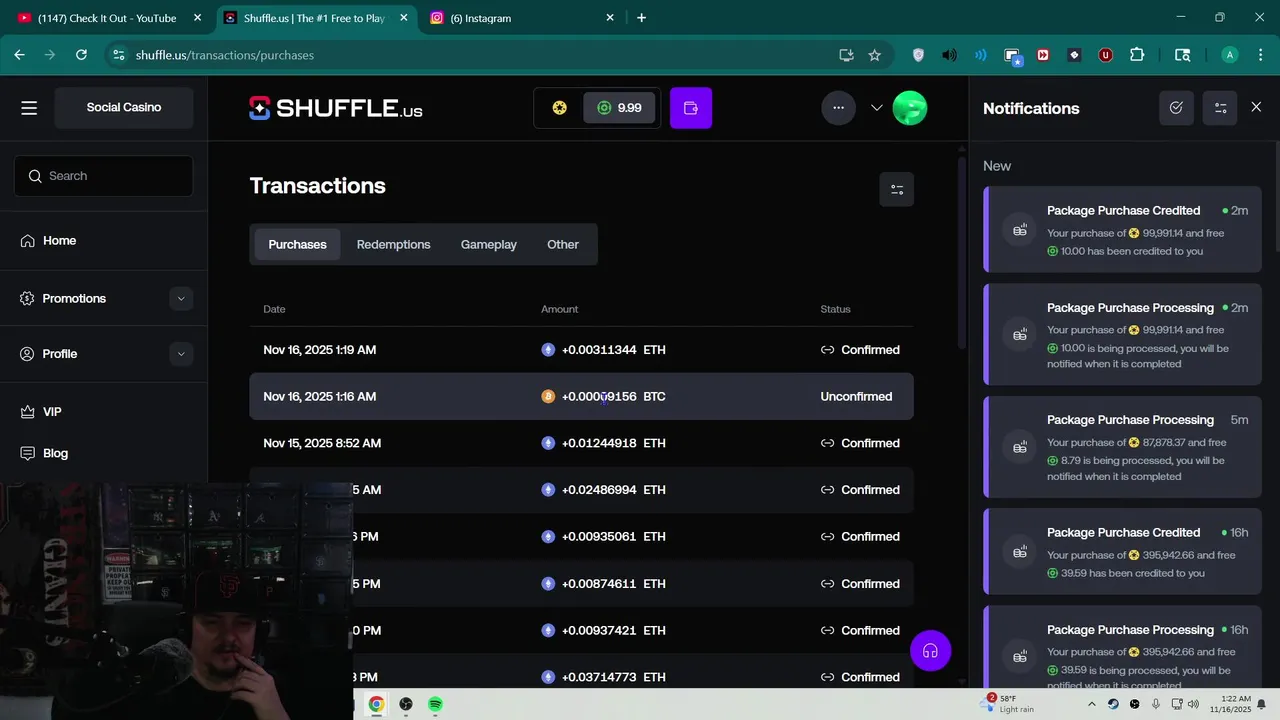The width and height of the screenshot is (1280, 720).
Task: Expand the profile dropdown chevron beside avatar
Action: [x=877, y=108]
